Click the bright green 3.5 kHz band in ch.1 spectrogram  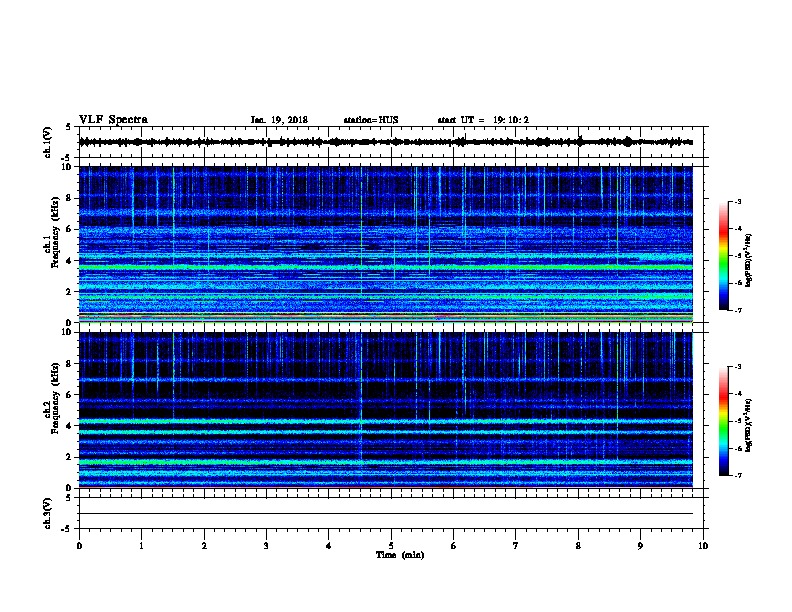385,268
